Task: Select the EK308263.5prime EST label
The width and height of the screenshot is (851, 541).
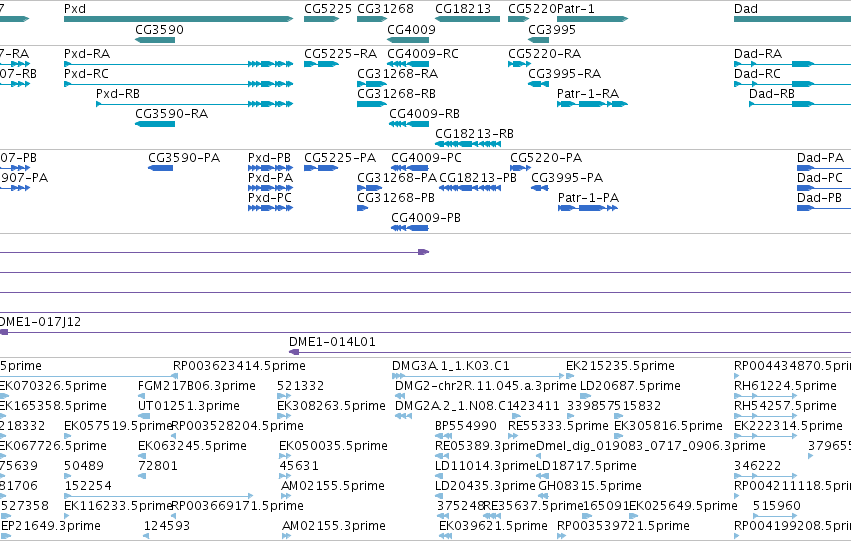Action: point(332,406)
